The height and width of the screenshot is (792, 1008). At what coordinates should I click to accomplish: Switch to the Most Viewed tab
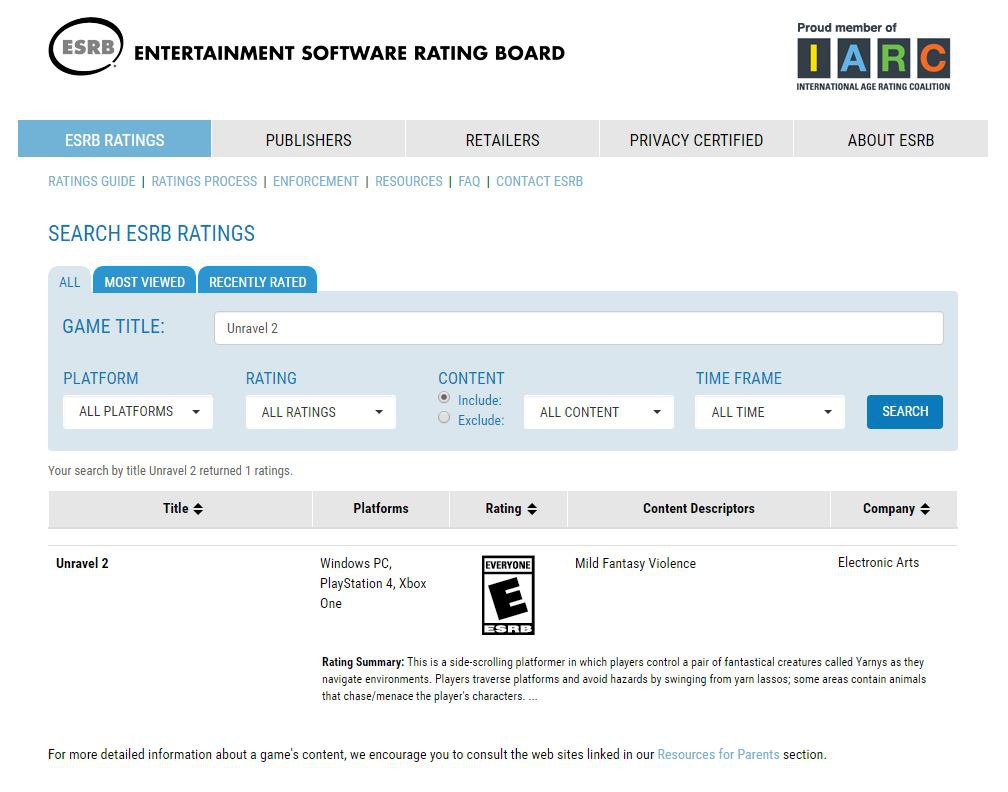145,281
